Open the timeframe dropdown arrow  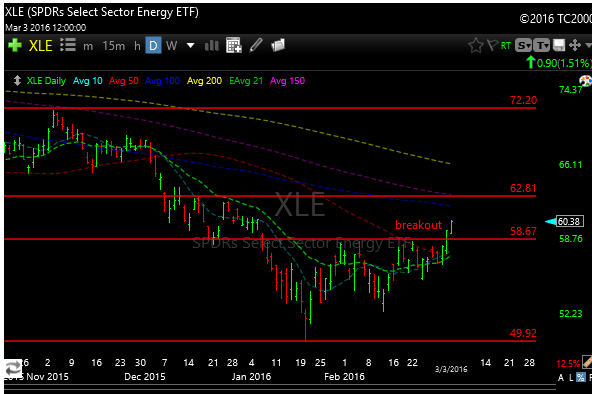coord(190,46)
